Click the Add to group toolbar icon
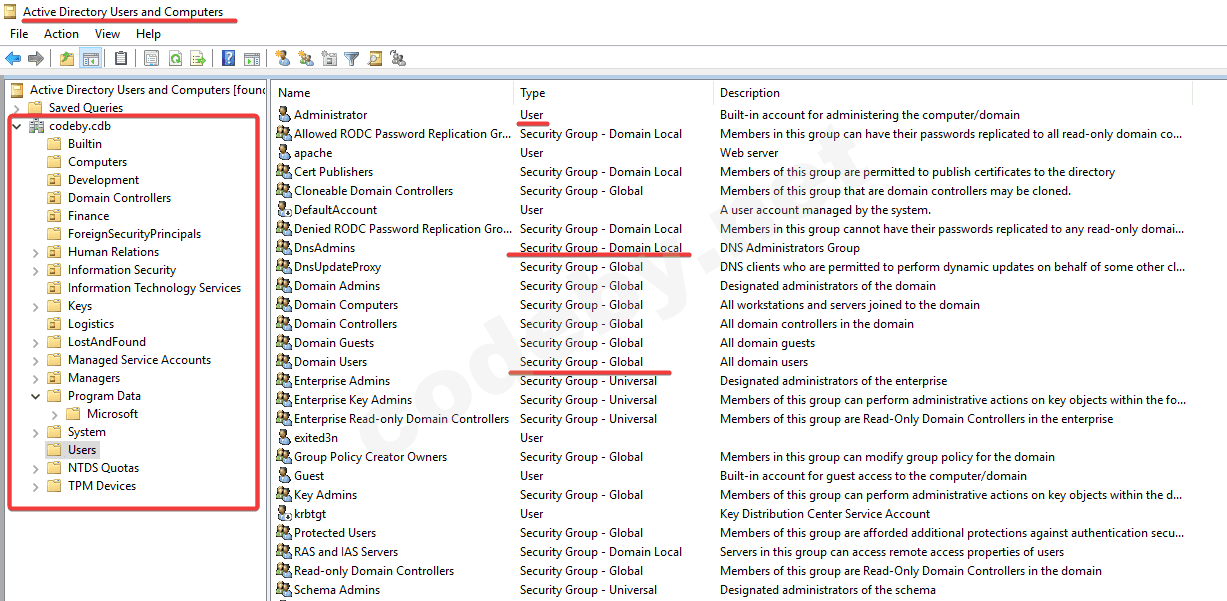This screenshot has height=601, width=1227. pyautogui.click(x=398, y=59)
